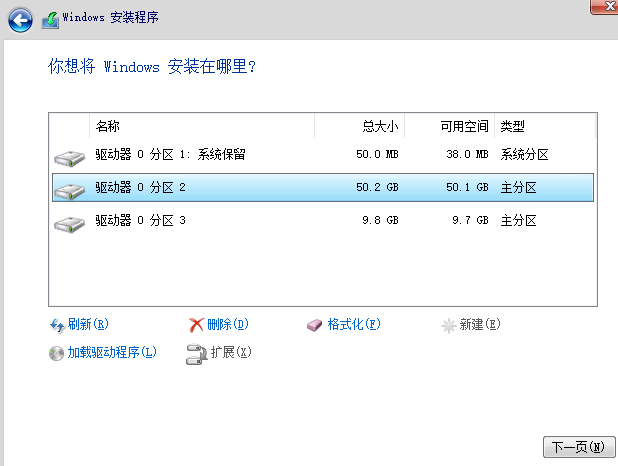Click the back arrow button
This screenshot has width=618, height=466.
point(20,18)
